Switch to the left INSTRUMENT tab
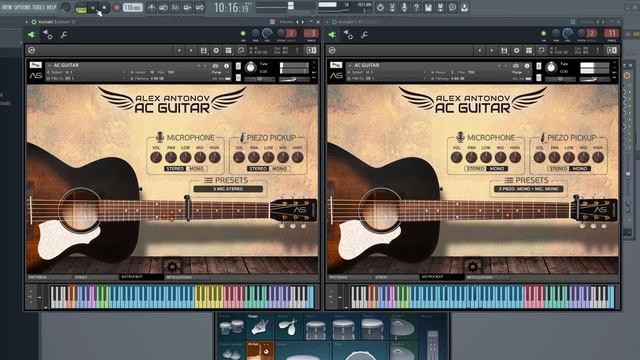 (141, 277)
